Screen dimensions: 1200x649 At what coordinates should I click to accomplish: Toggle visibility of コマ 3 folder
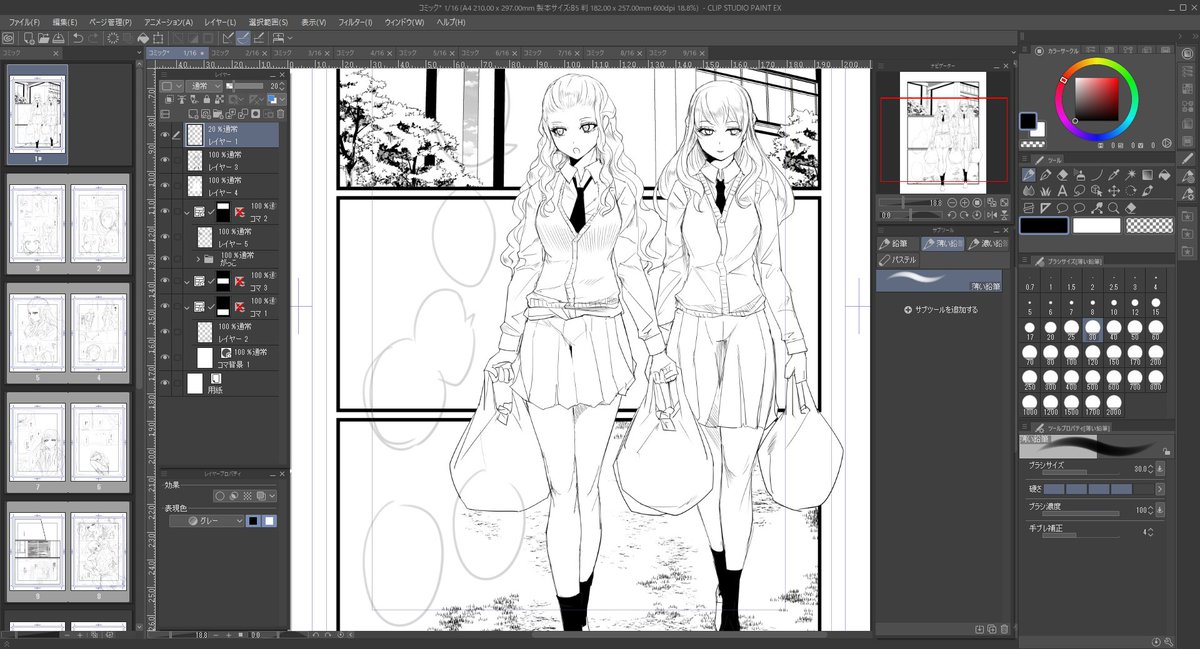click(165, 281)
